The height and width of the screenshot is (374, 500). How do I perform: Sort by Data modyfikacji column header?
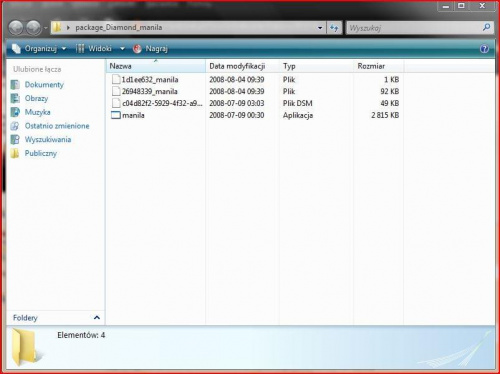(242, 66)
